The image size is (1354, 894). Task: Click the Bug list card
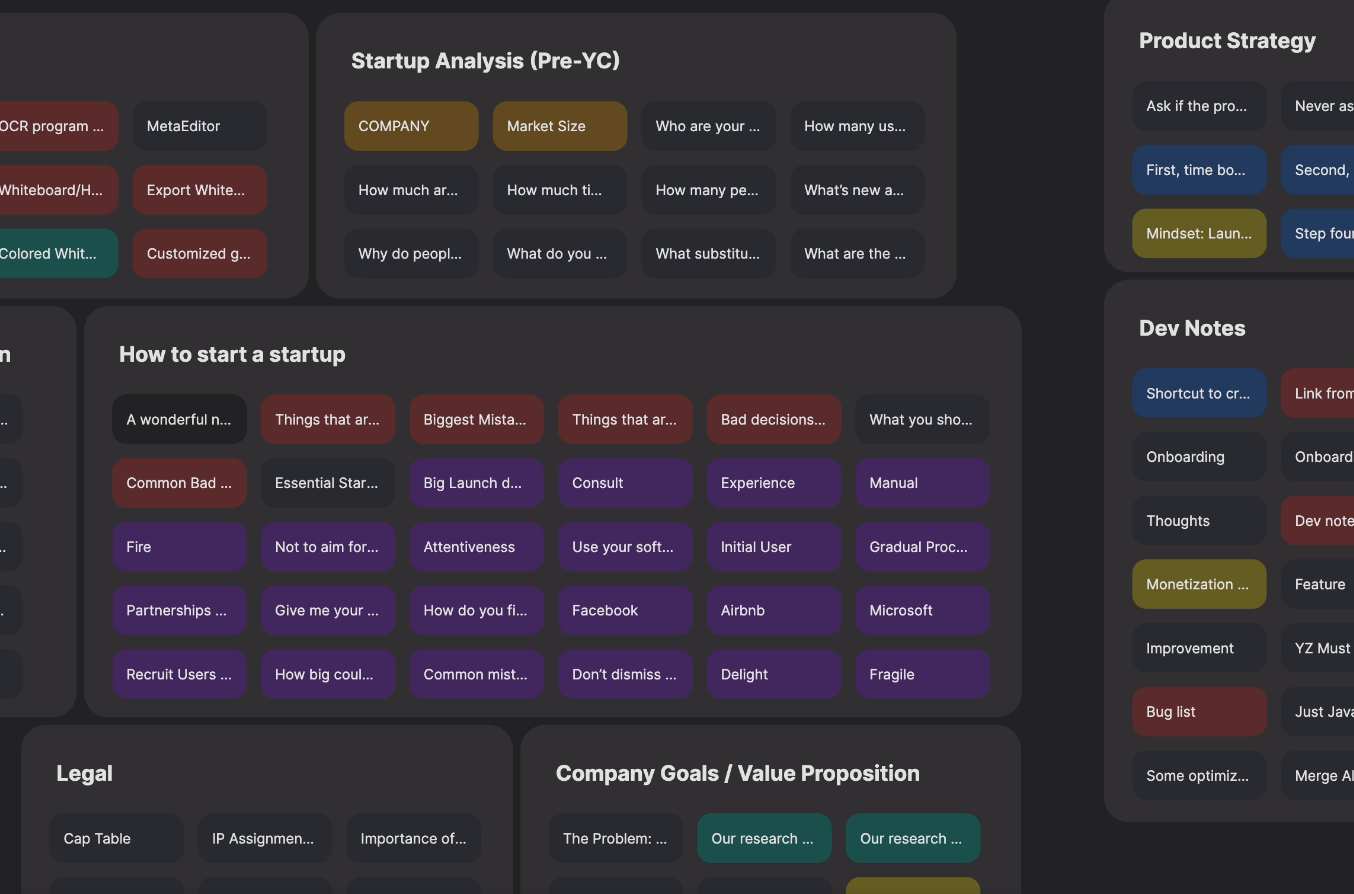point(1199,712)
